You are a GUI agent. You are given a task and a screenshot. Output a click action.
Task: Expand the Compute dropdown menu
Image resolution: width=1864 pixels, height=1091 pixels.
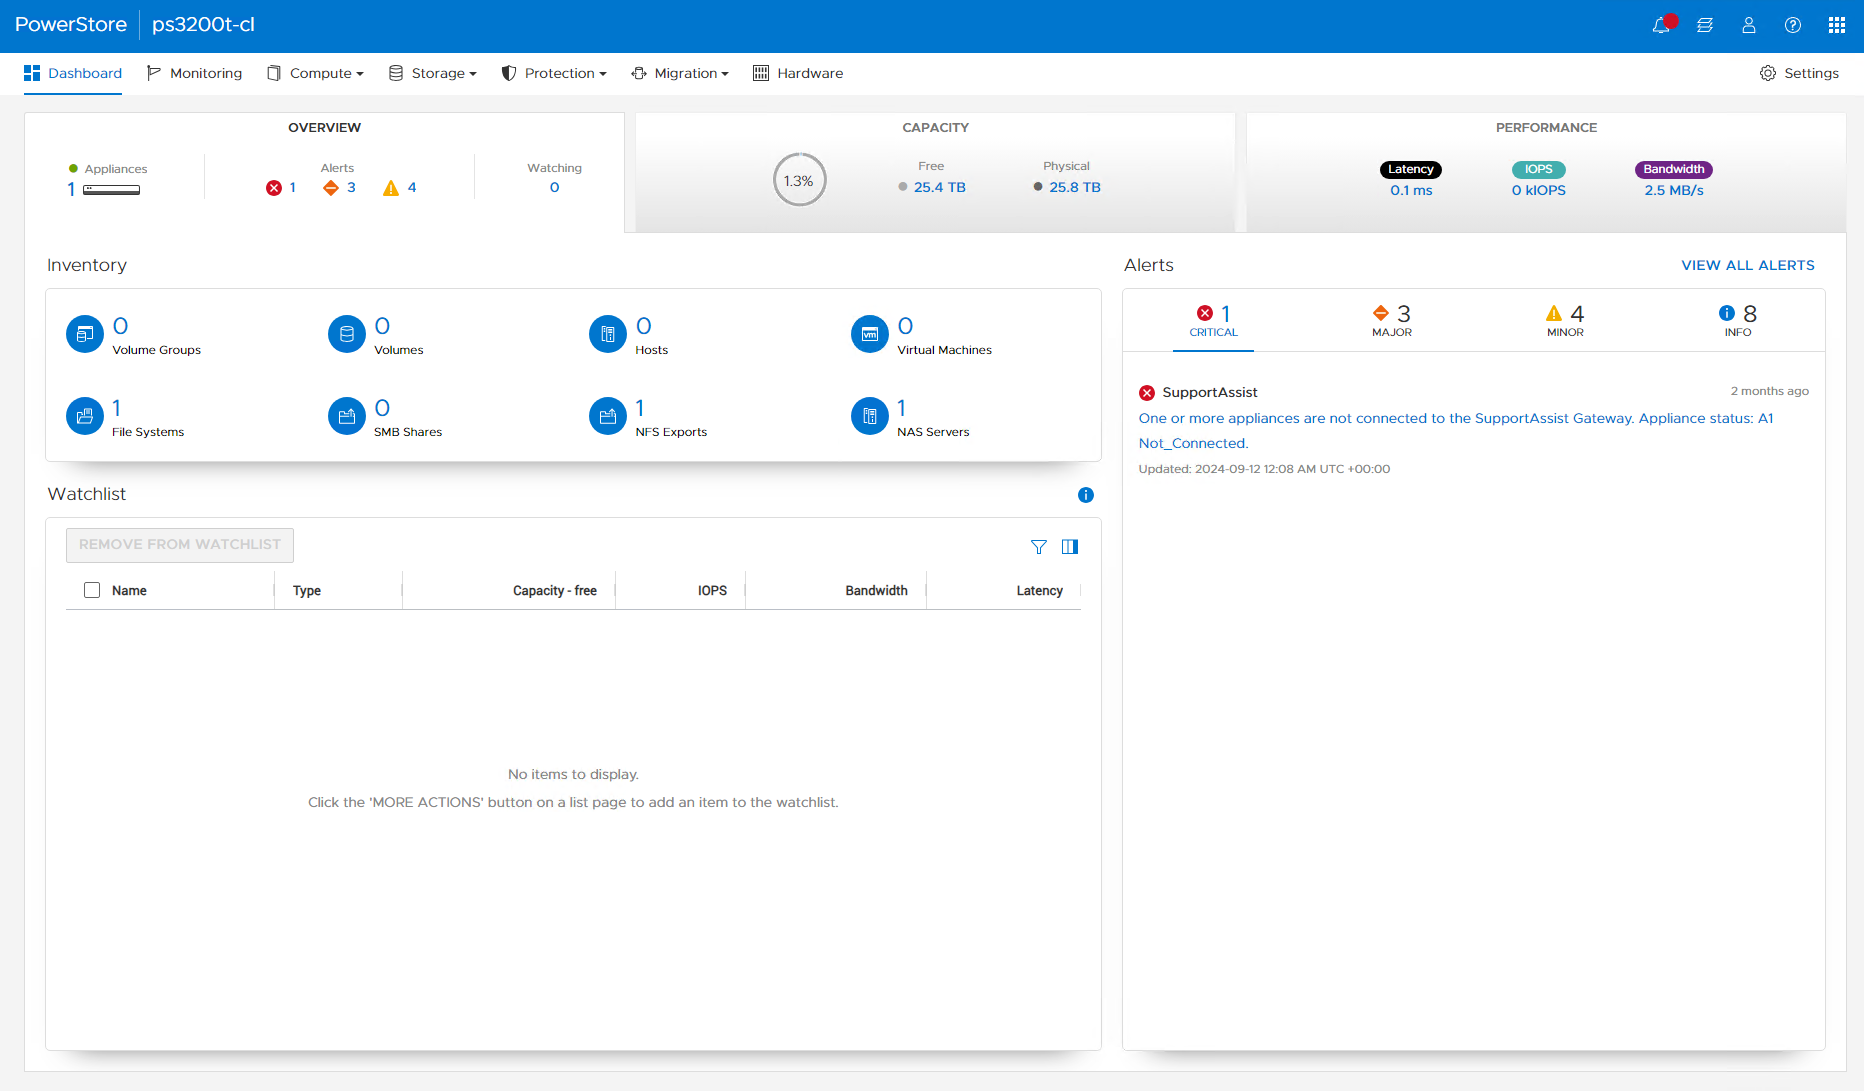pyautogui.click(x=315, y=73)
